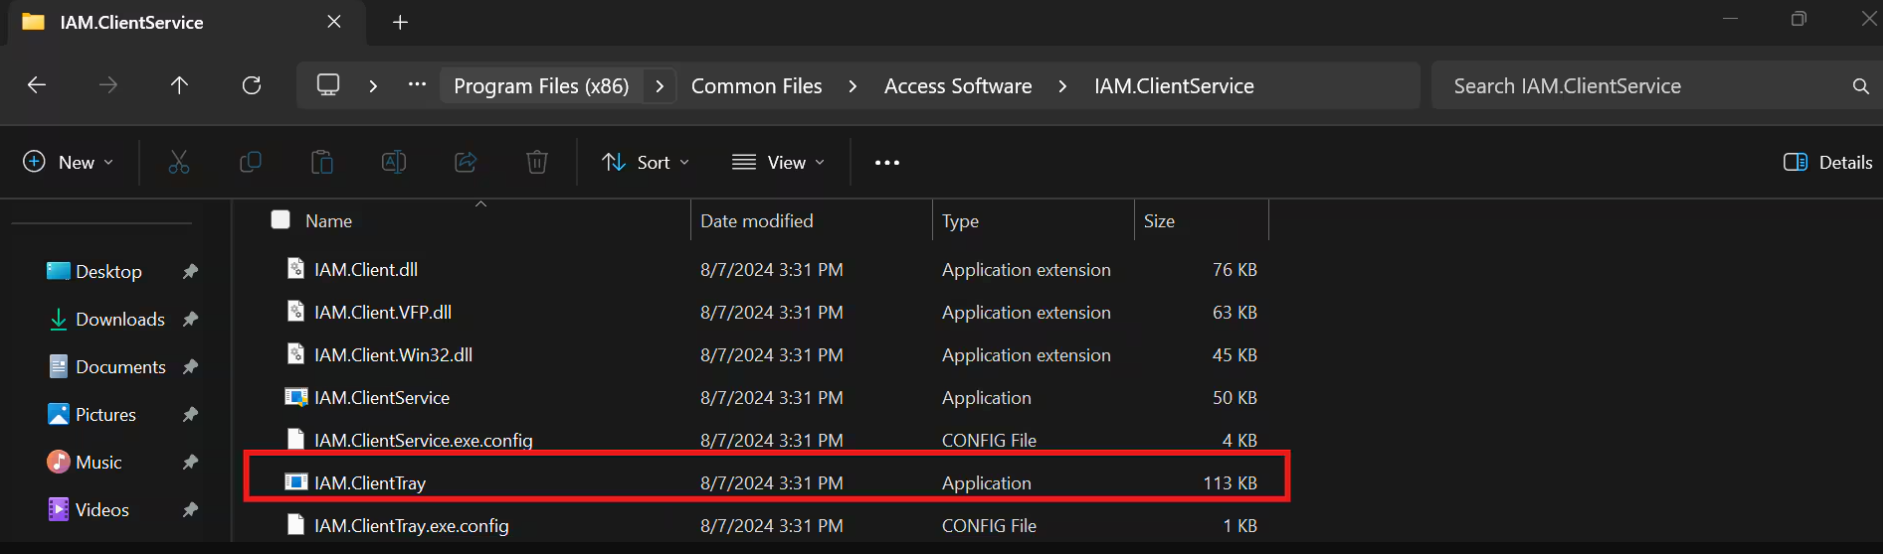1883x554 pixels.
Task: Click the Search IAM.ClientService field
Action: click(1640, 86)
